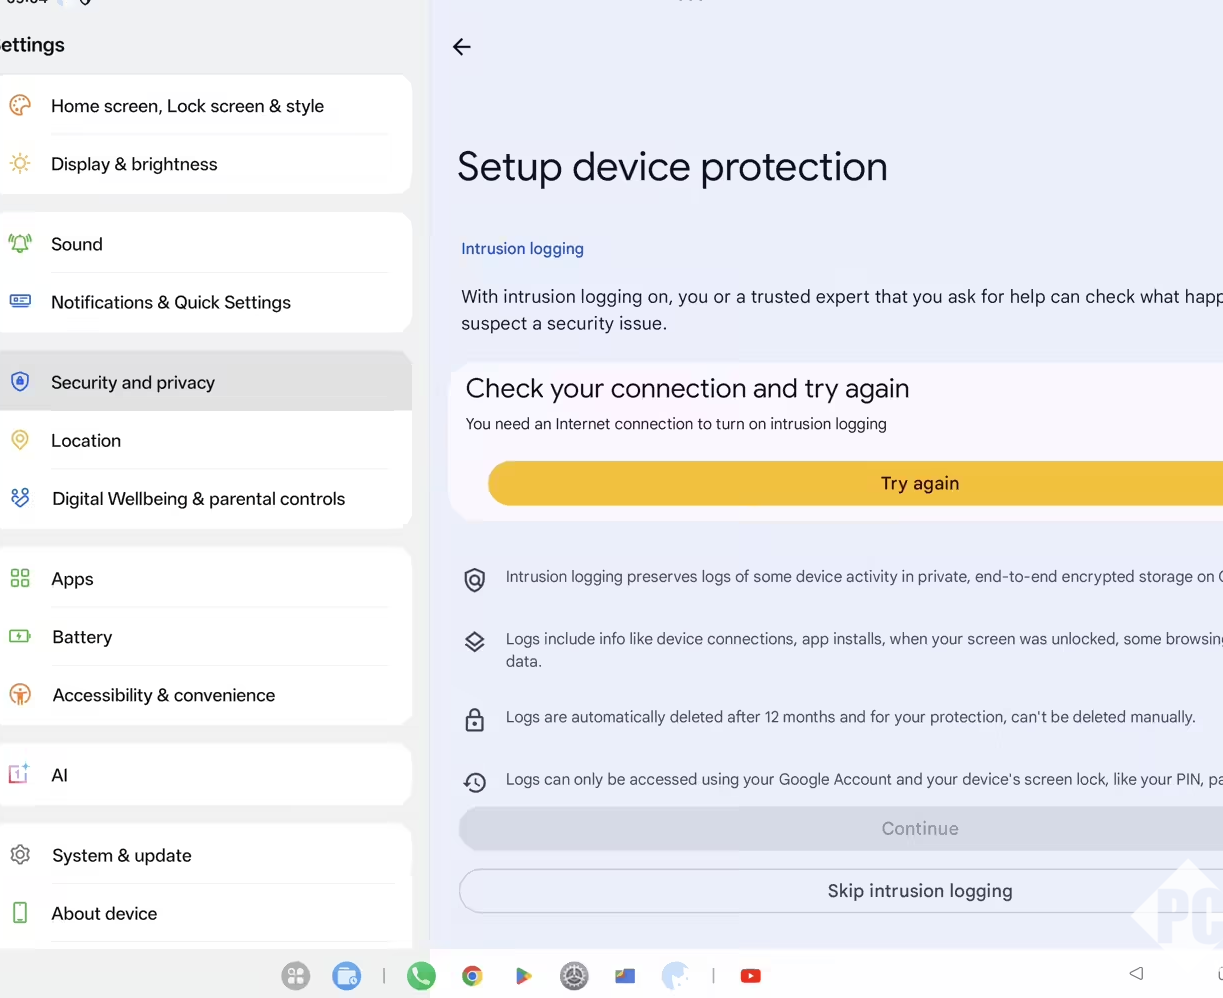Go back with the top arrow
The width and height of the screenshot is (1223, 998).
pyautogui.click(x=461, y=47)
